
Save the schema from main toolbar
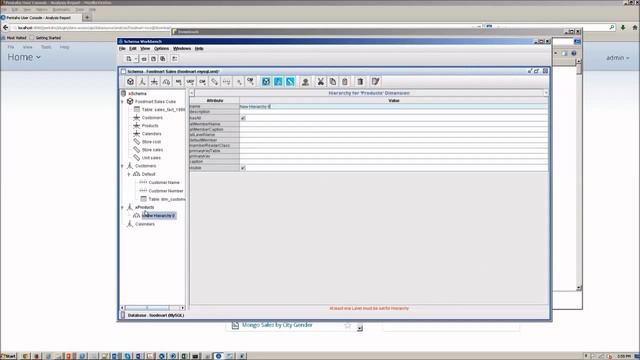[153, 59]
